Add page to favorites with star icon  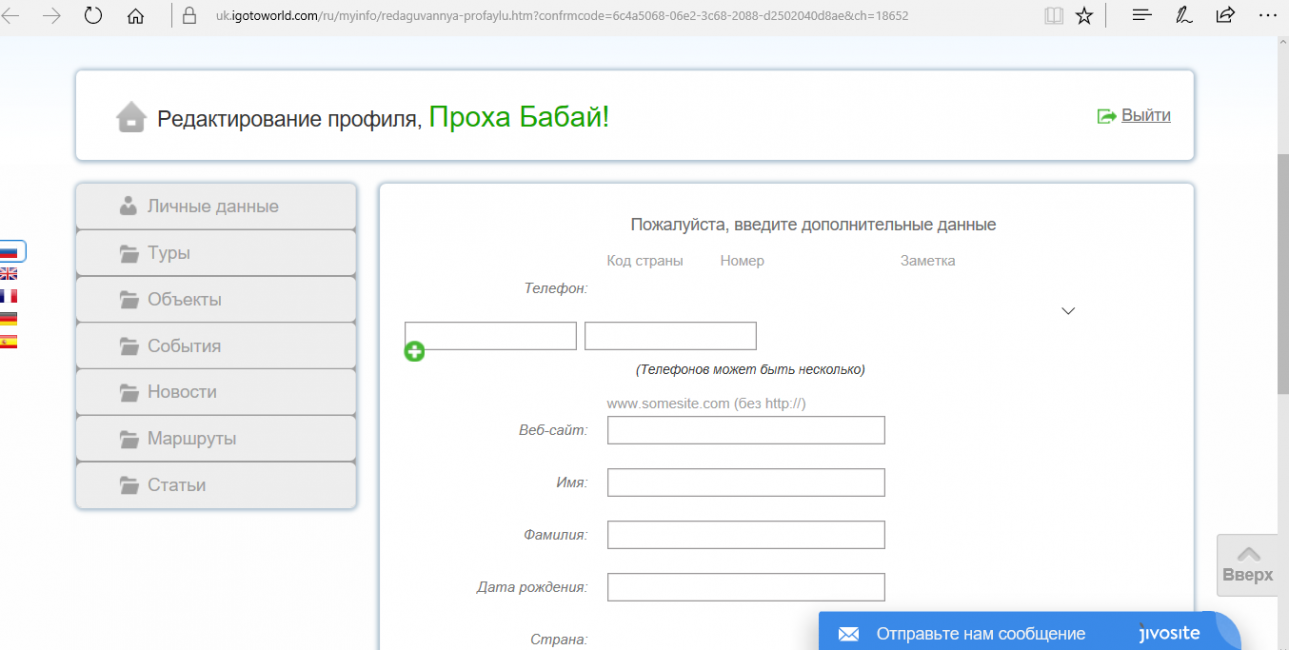1084,16
